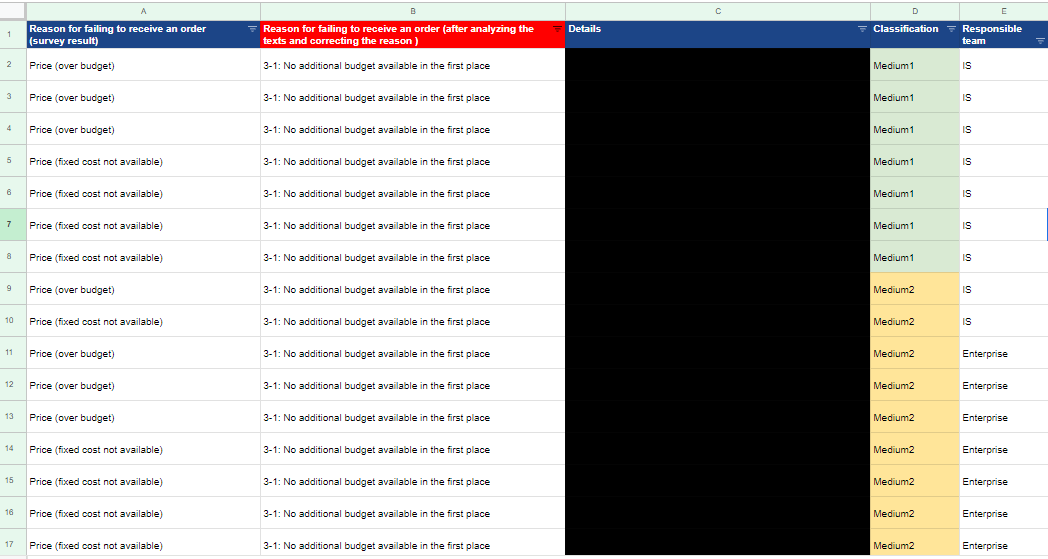Select the blacked-out Details cell in row 12
This screenshot has width=1048, height=559.
(718, 386)
